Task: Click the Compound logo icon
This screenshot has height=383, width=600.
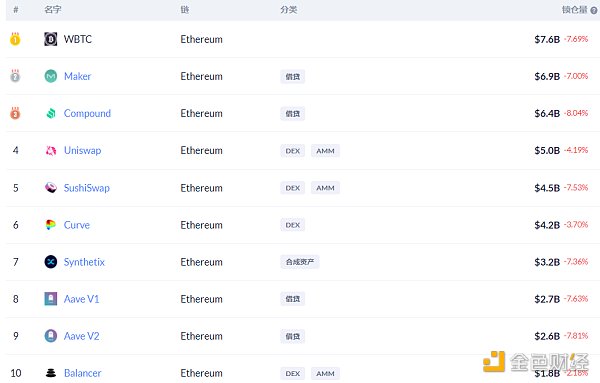Action: [x=51, y=113]
